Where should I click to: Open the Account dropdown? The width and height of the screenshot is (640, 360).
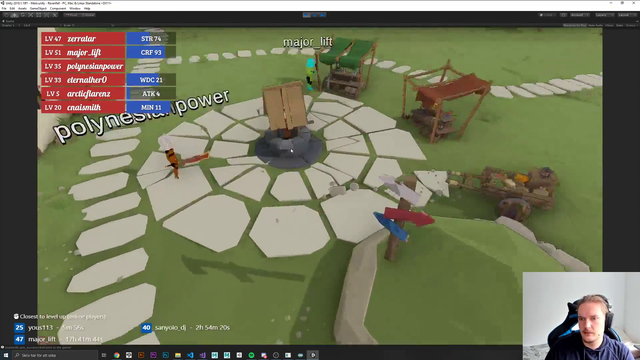coord(580,15)
